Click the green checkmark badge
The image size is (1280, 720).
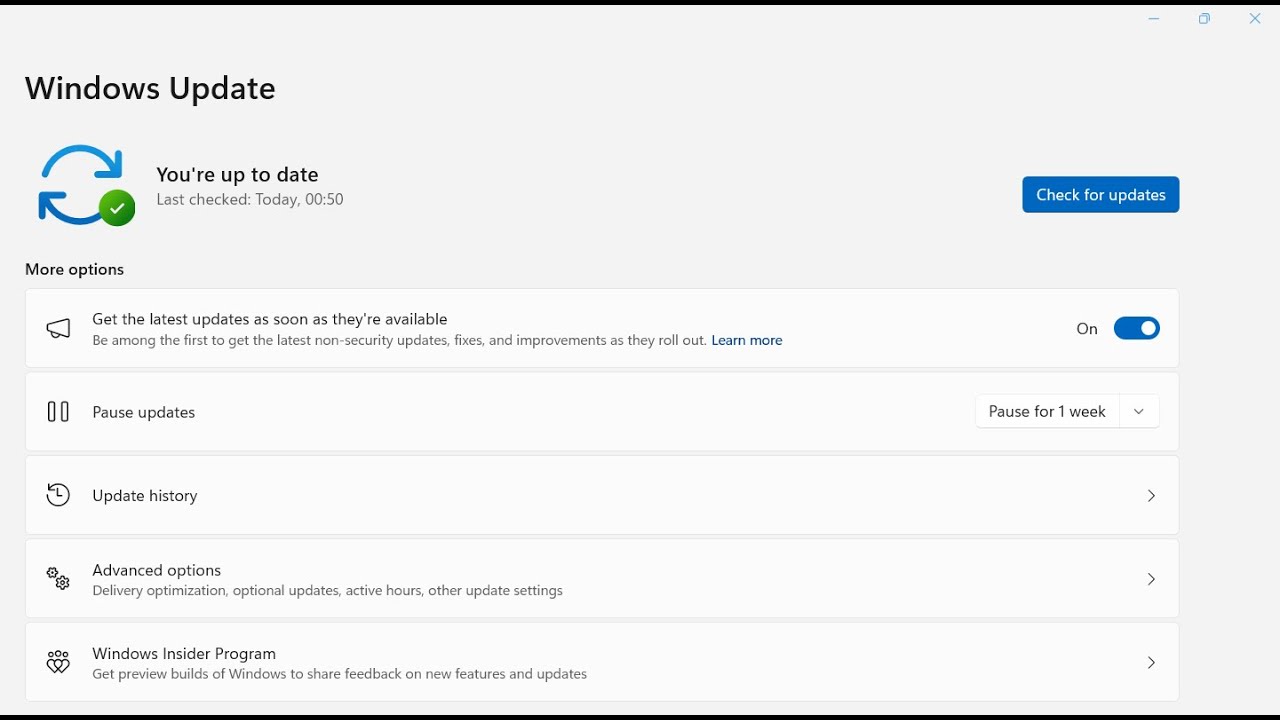click(x=118, y=209)
